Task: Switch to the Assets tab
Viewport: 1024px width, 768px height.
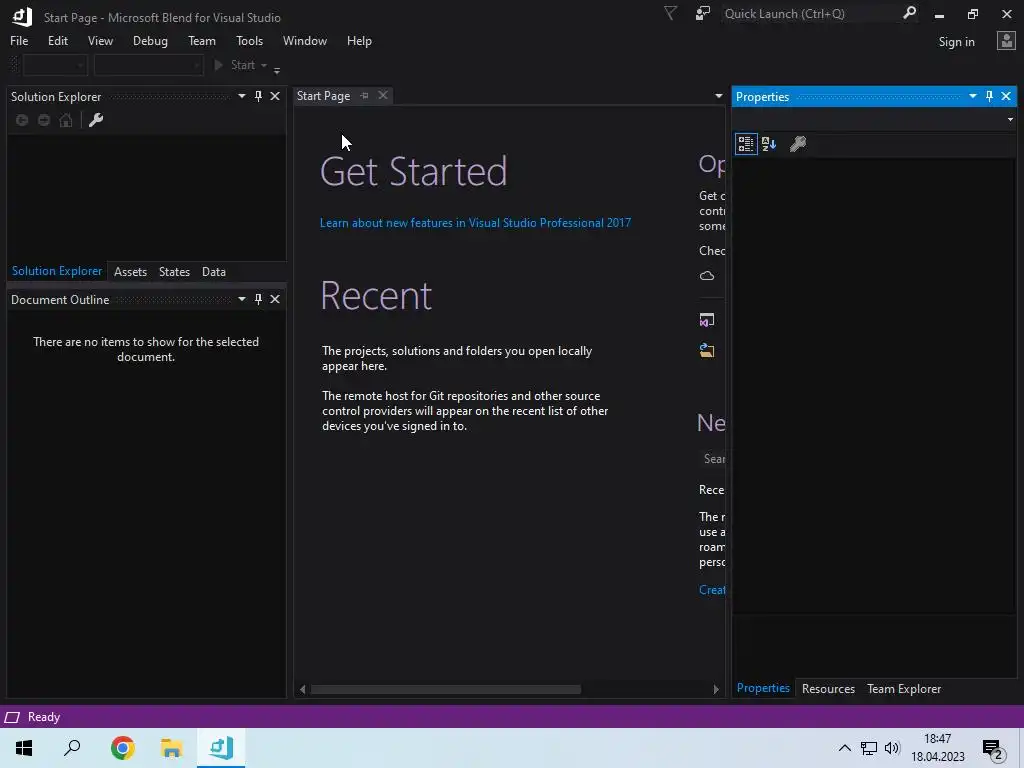Action: [x=130, y=272]
